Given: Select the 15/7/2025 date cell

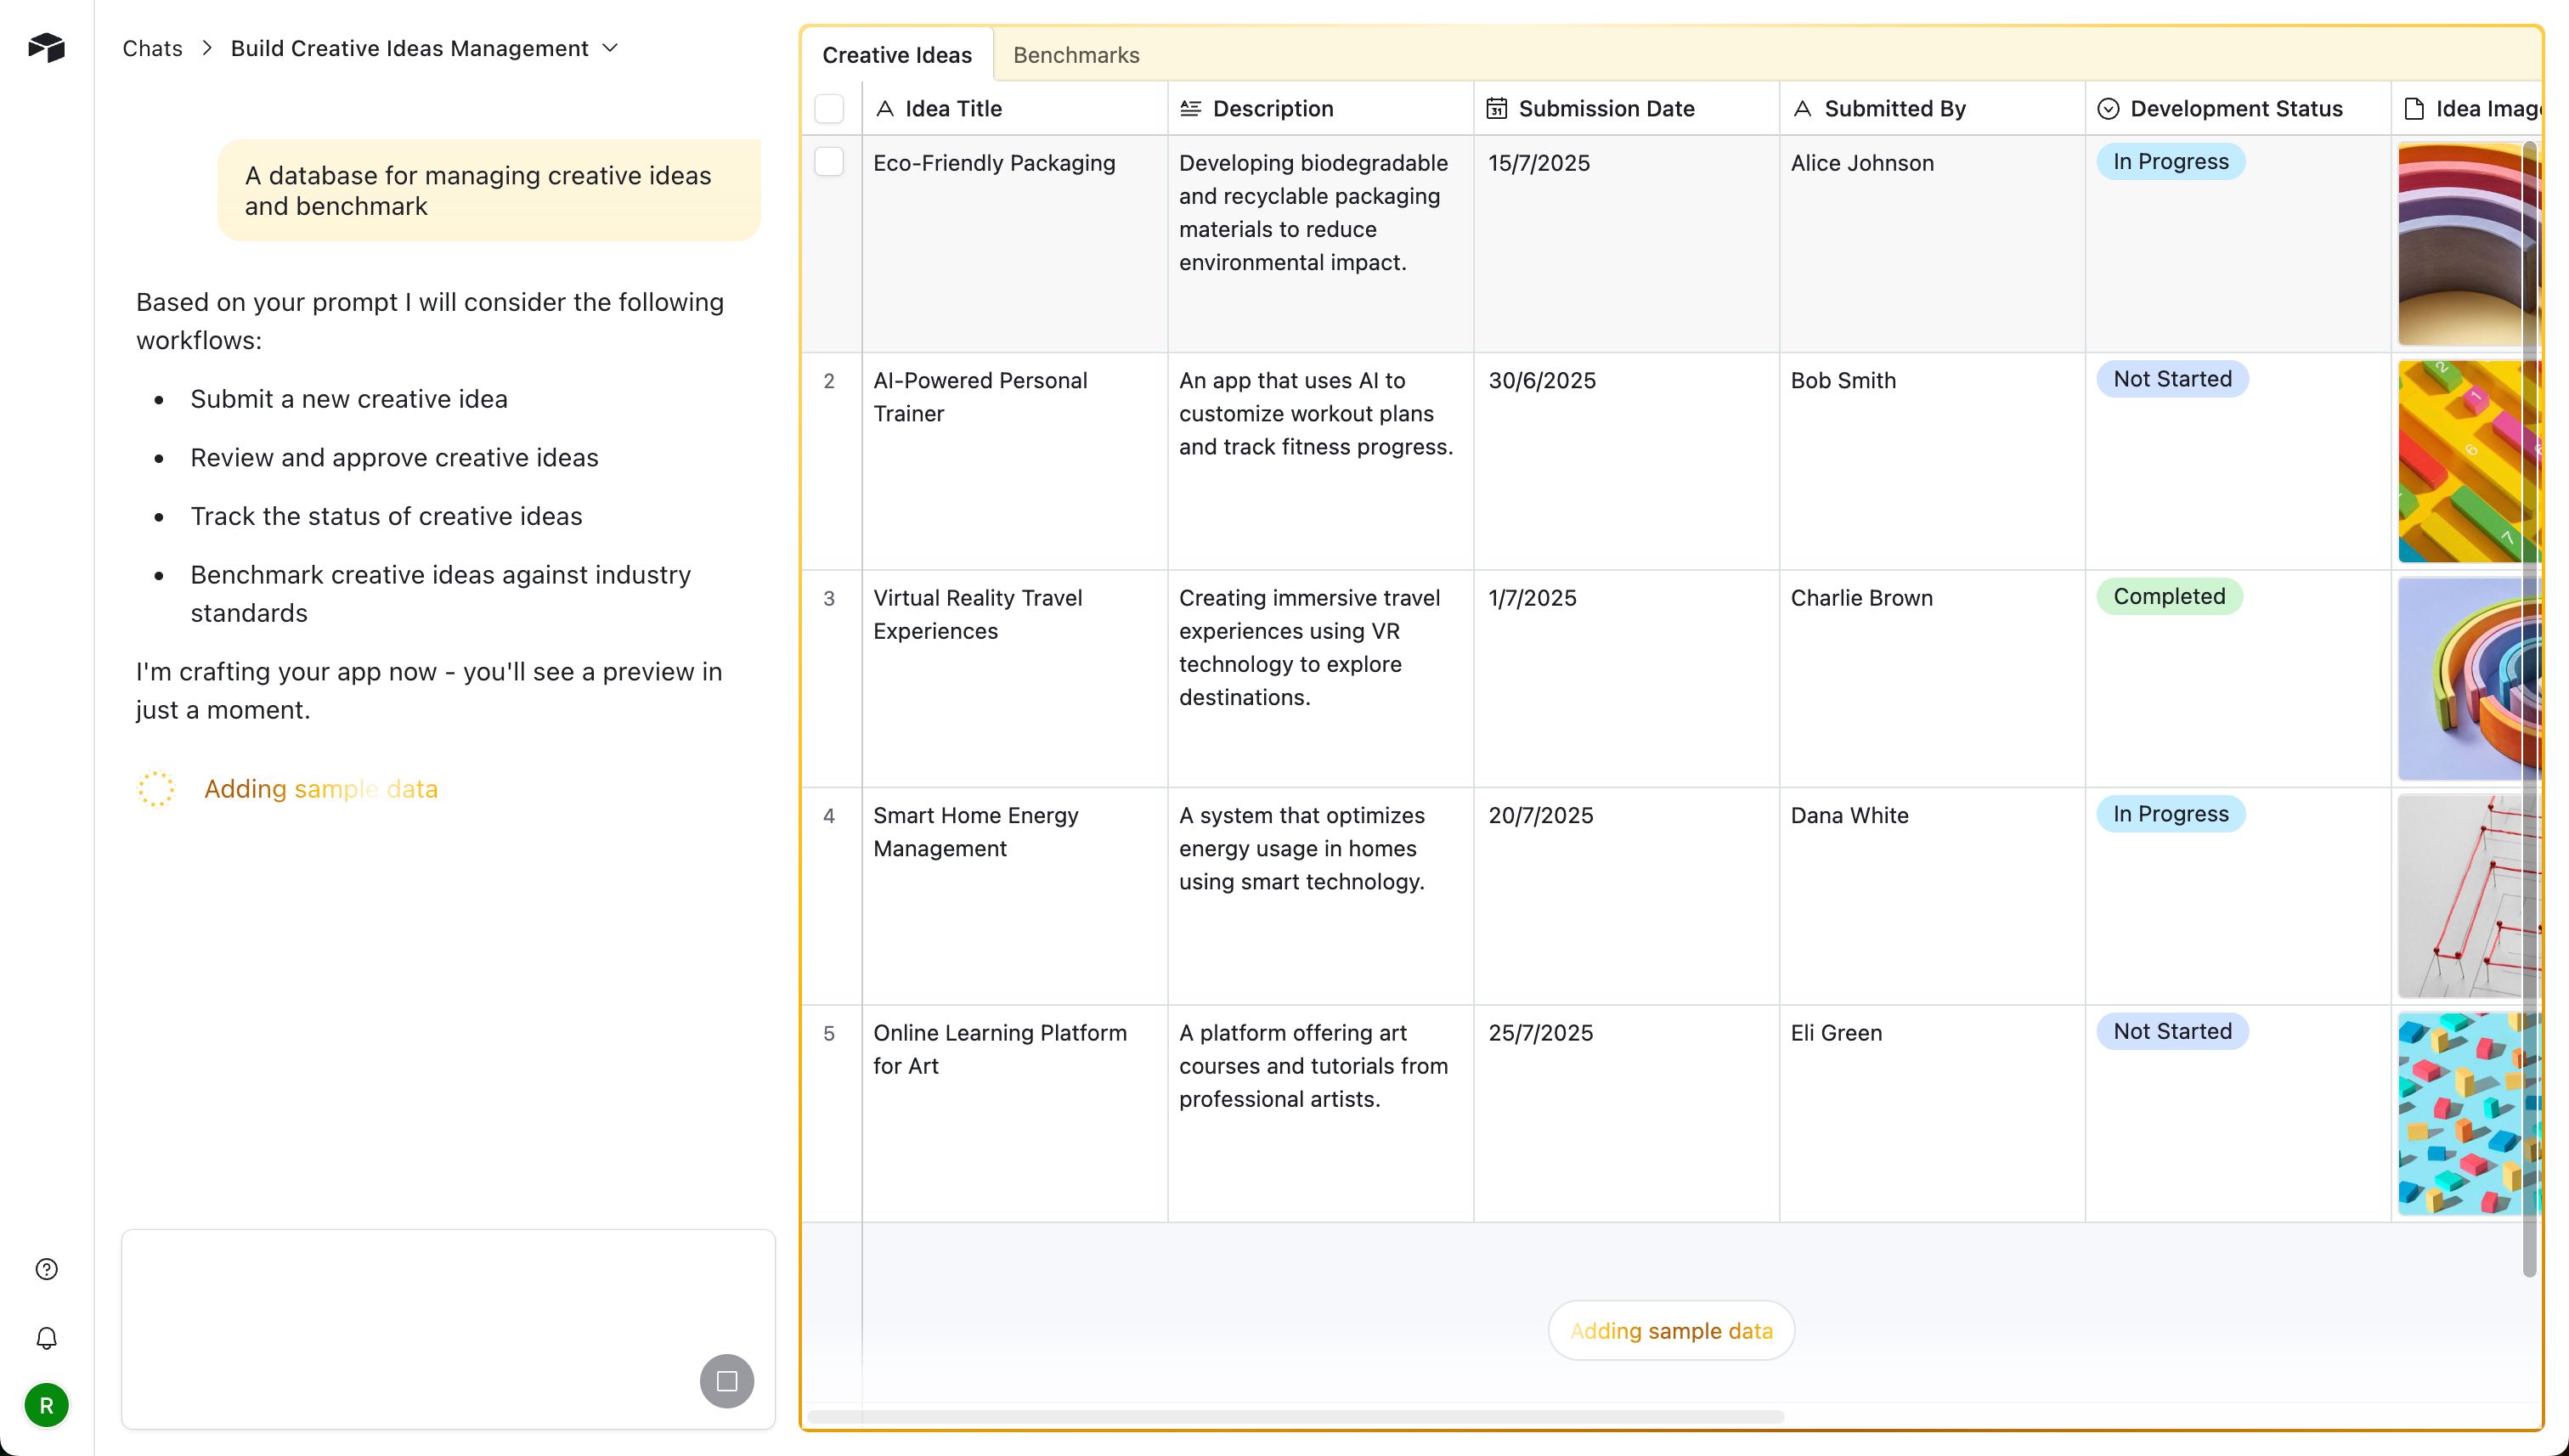Looking at the screenshot, I should pyautogui.click(x=1627, y=244).
